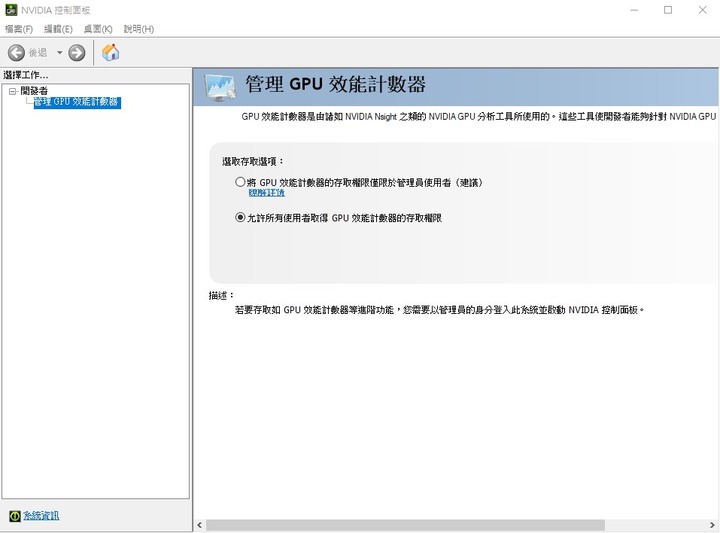This screenshot has width=720, height=533.
Task: Close the NVIDIA control panel window
Action: [703, 10]
